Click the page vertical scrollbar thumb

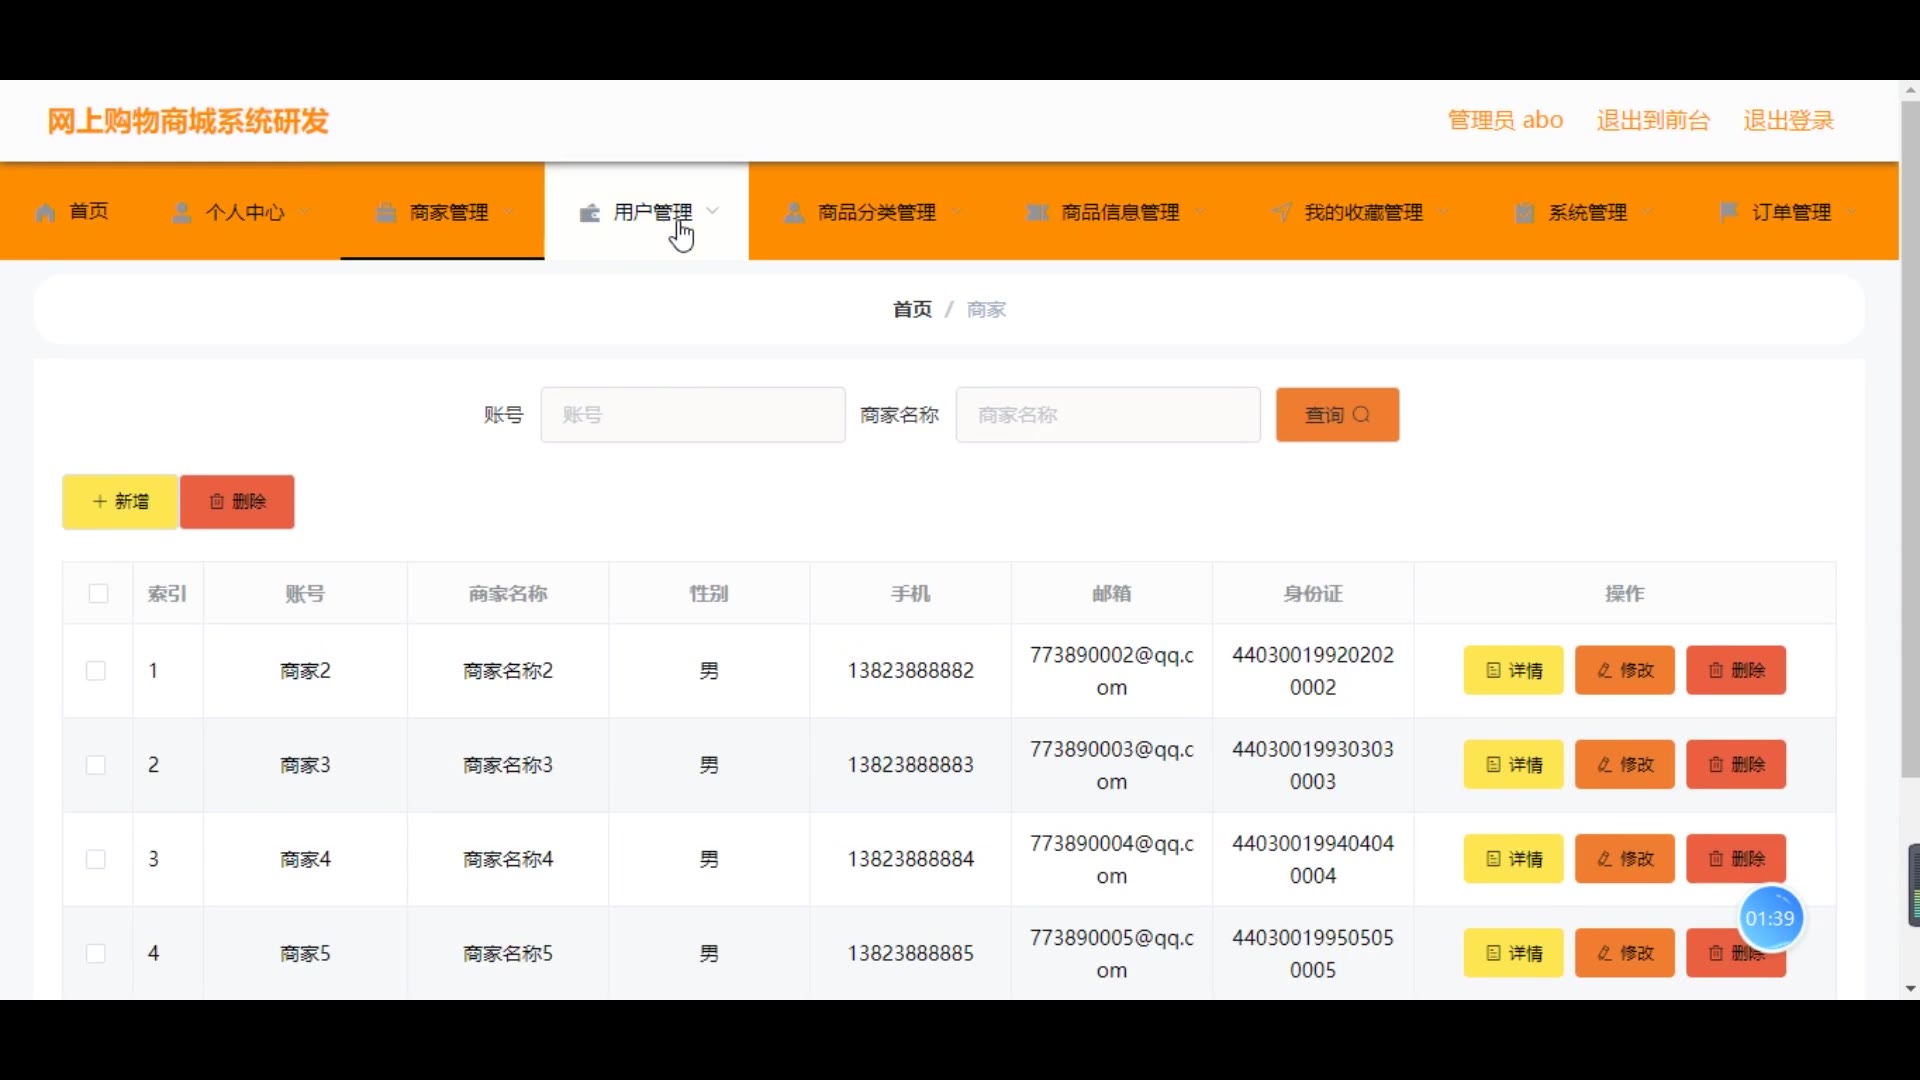tap(1910, 440)
